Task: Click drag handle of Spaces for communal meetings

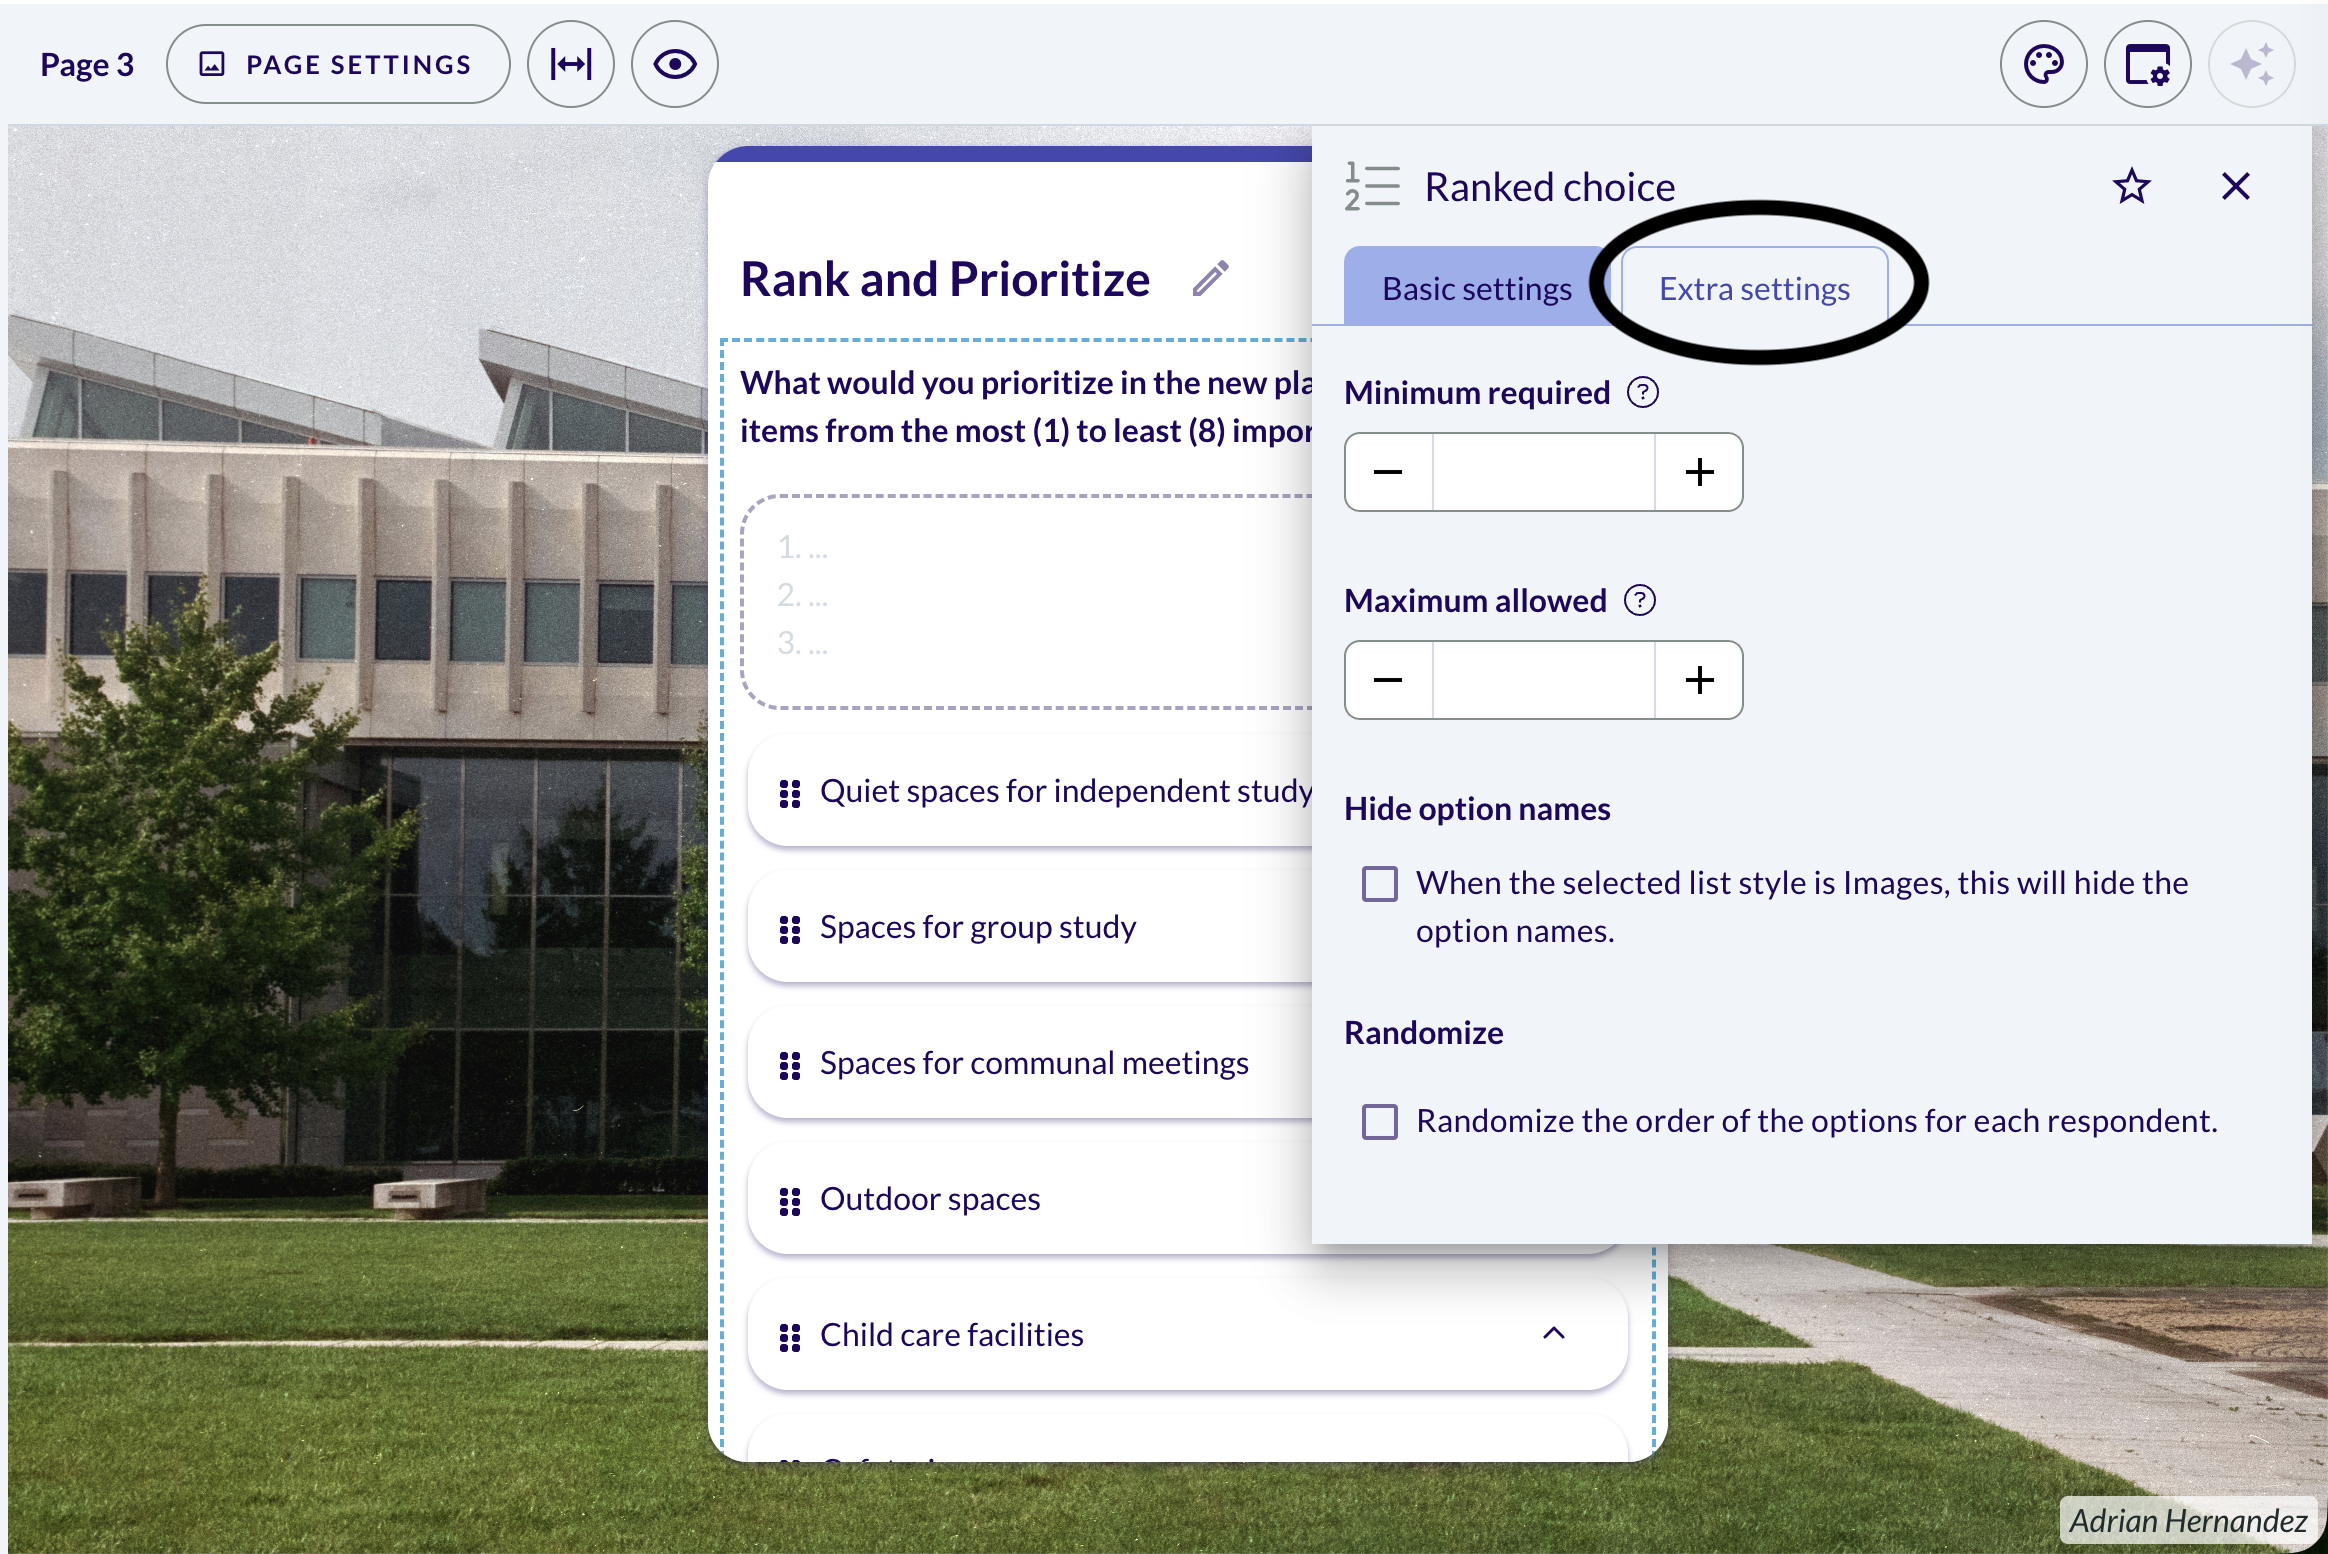Action: tap(790, 1066)
